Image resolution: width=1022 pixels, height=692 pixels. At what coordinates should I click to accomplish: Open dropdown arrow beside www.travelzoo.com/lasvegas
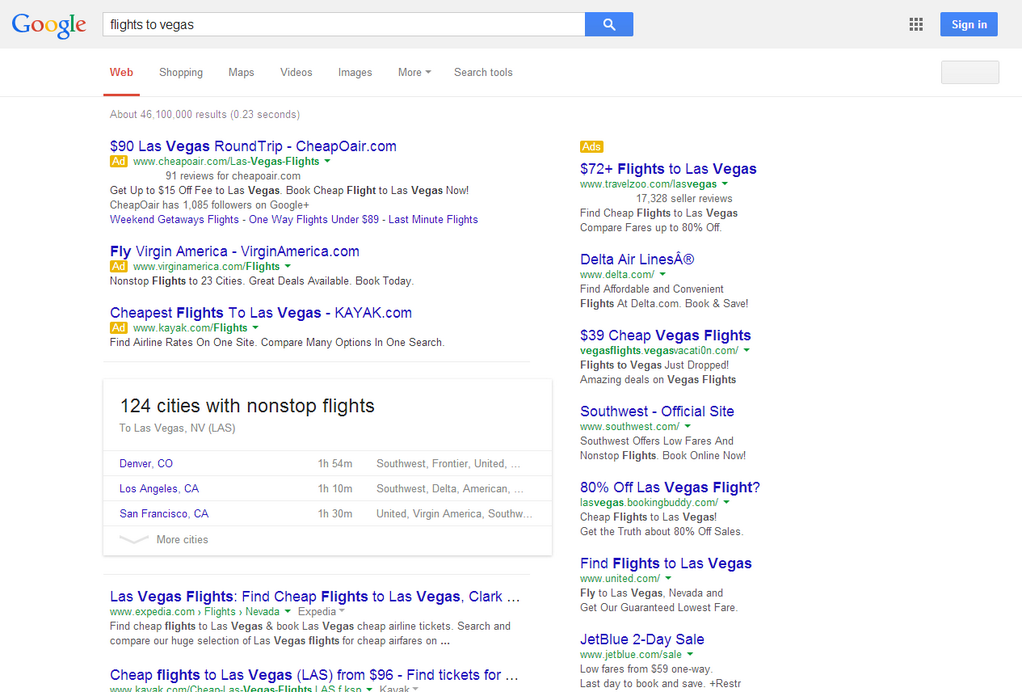(x=725, y=184)
